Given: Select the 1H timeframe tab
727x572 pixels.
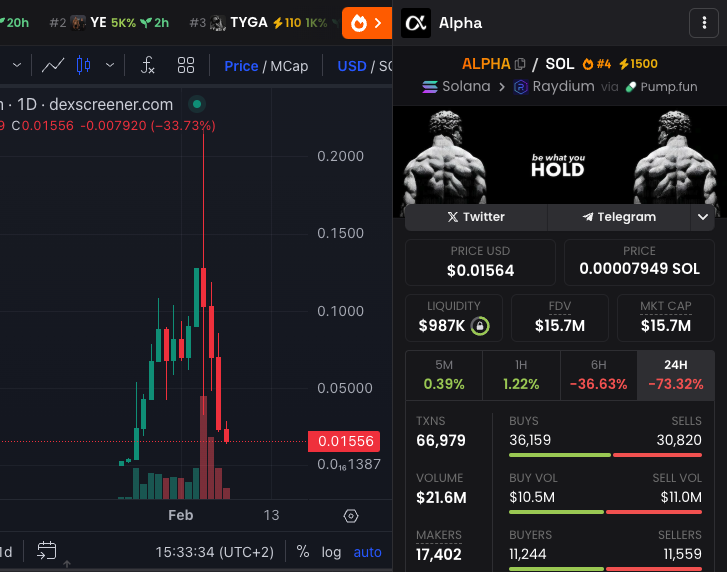Looking at the screenshot, I should tap(521, 375).
